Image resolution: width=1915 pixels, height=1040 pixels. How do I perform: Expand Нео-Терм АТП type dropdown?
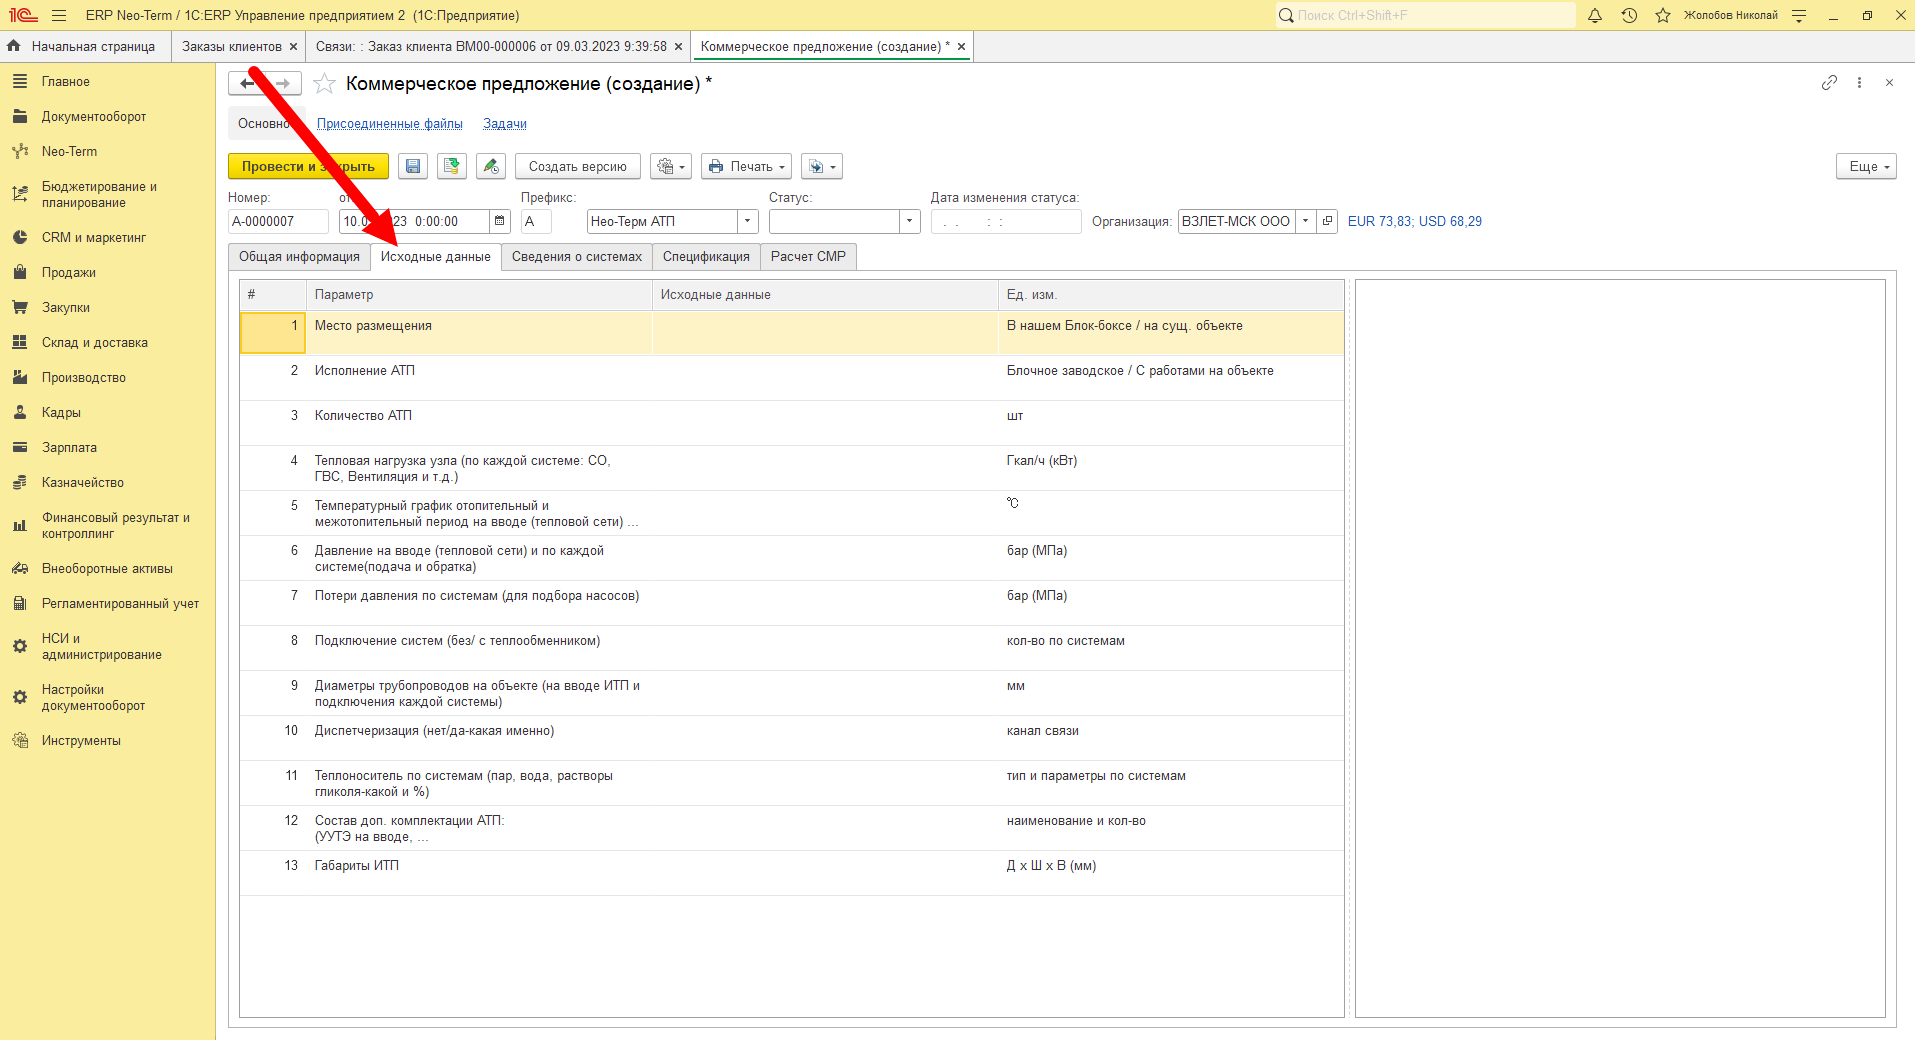tap(747, 221)
